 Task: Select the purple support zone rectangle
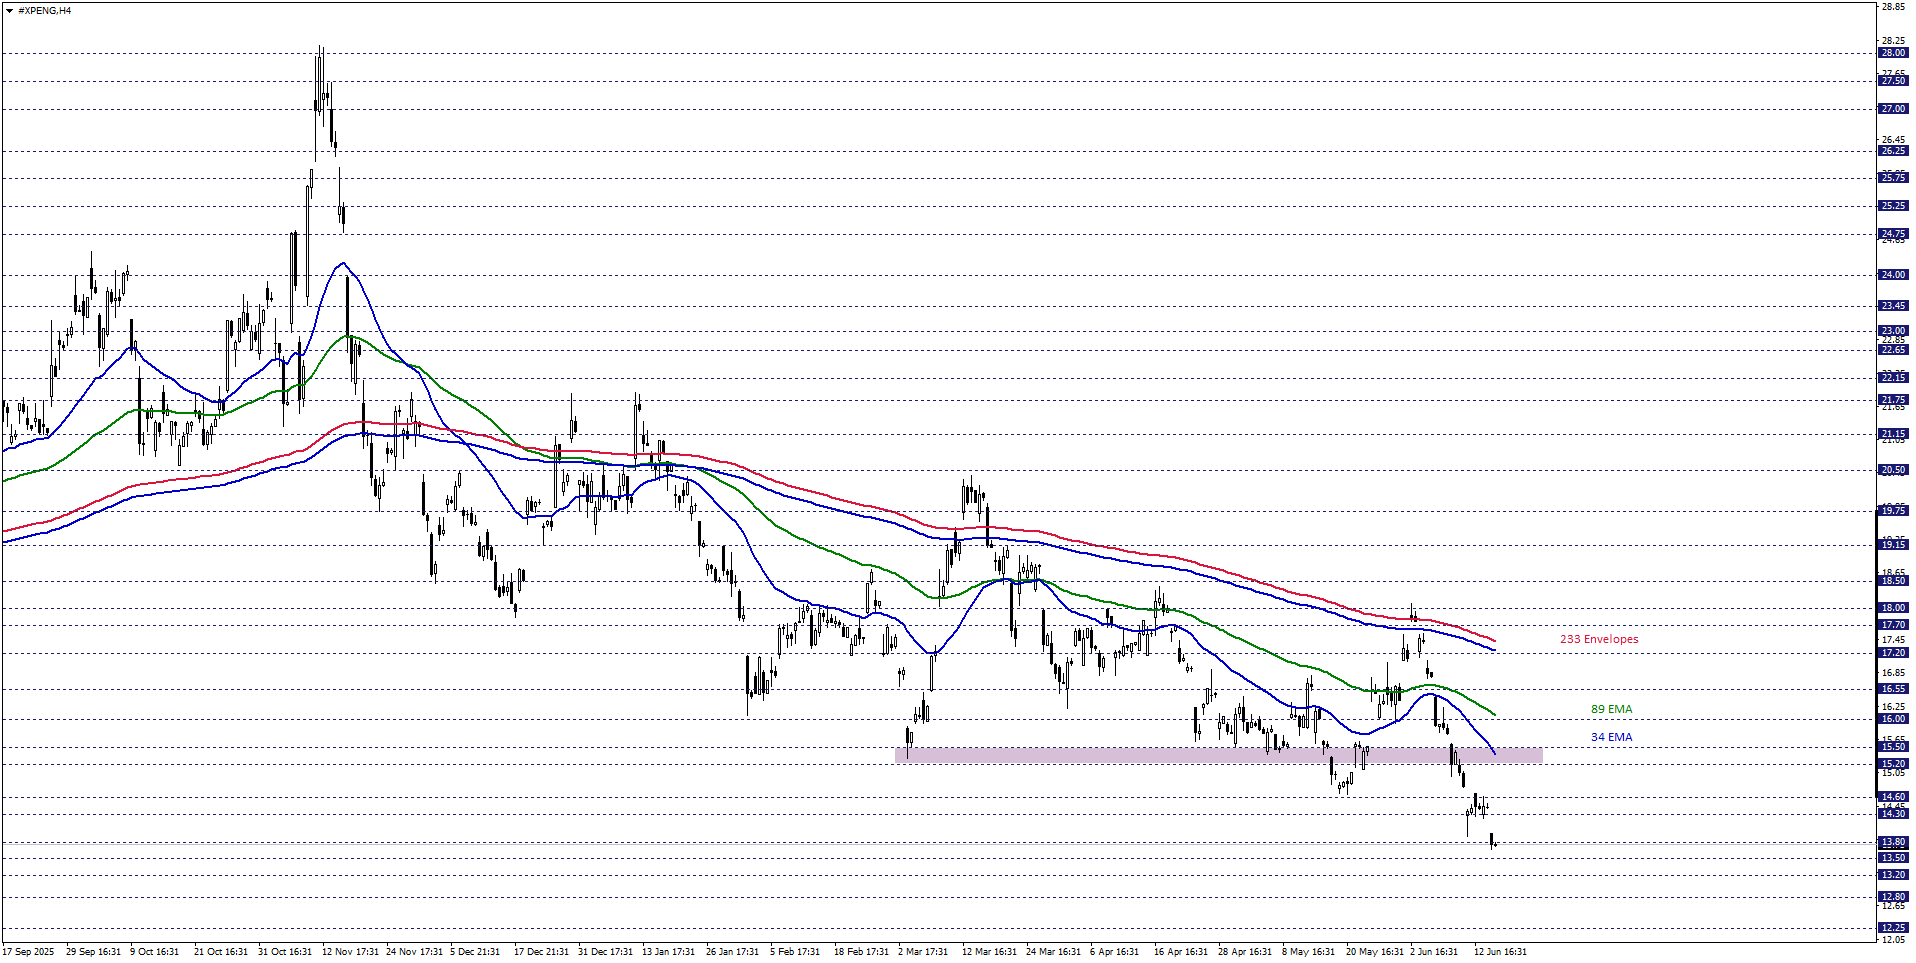(1219, 755)
